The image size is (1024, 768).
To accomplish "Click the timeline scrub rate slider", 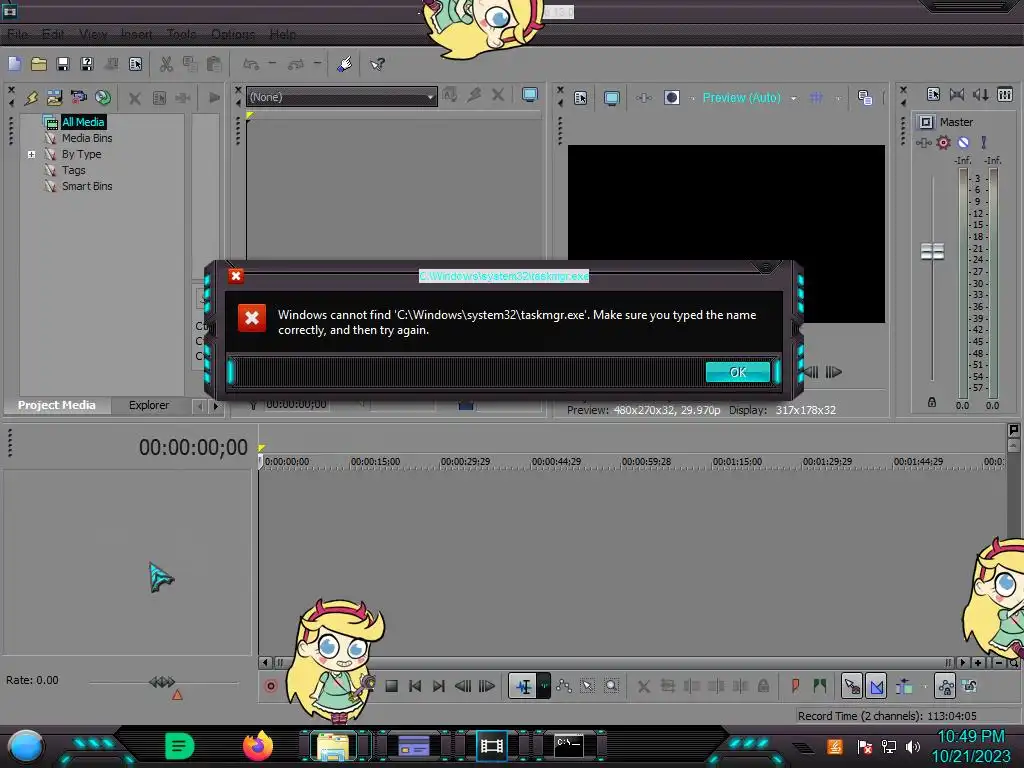I will (x=162, y=682).
